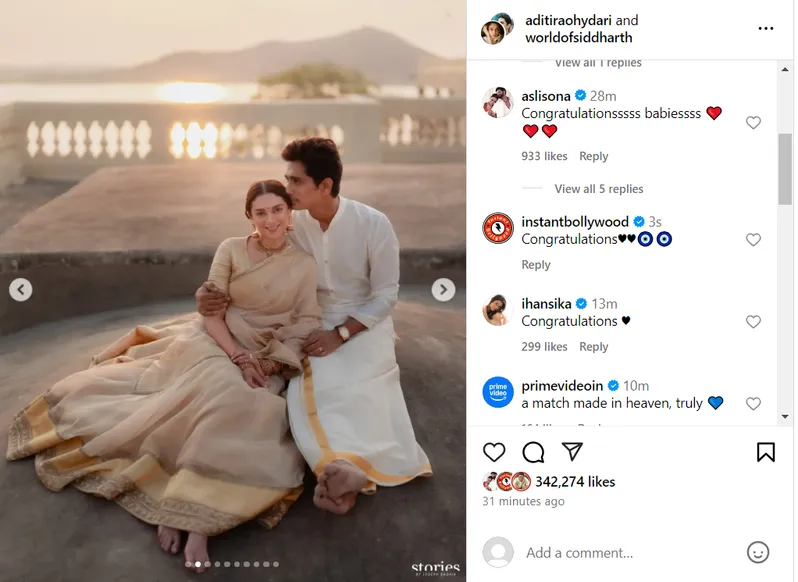Expand "View all 5 replies" under aslisona
The height and width of the screenshot is (582, 798).
coord(598,189)
